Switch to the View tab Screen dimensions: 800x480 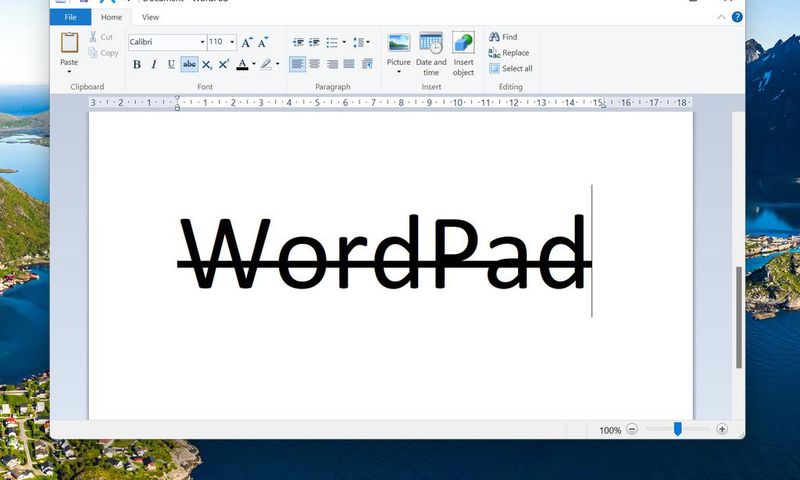click(150, 17)
